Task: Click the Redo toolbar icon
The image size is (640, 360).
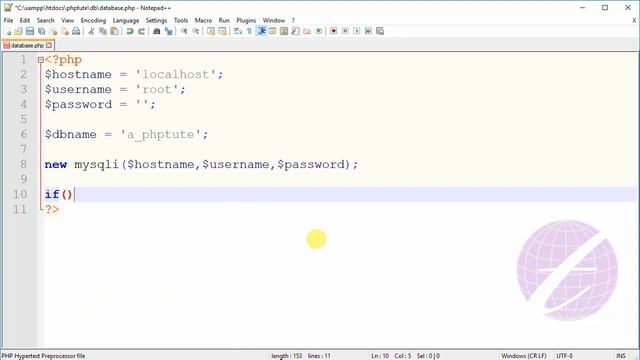Action: pos(142,31)
